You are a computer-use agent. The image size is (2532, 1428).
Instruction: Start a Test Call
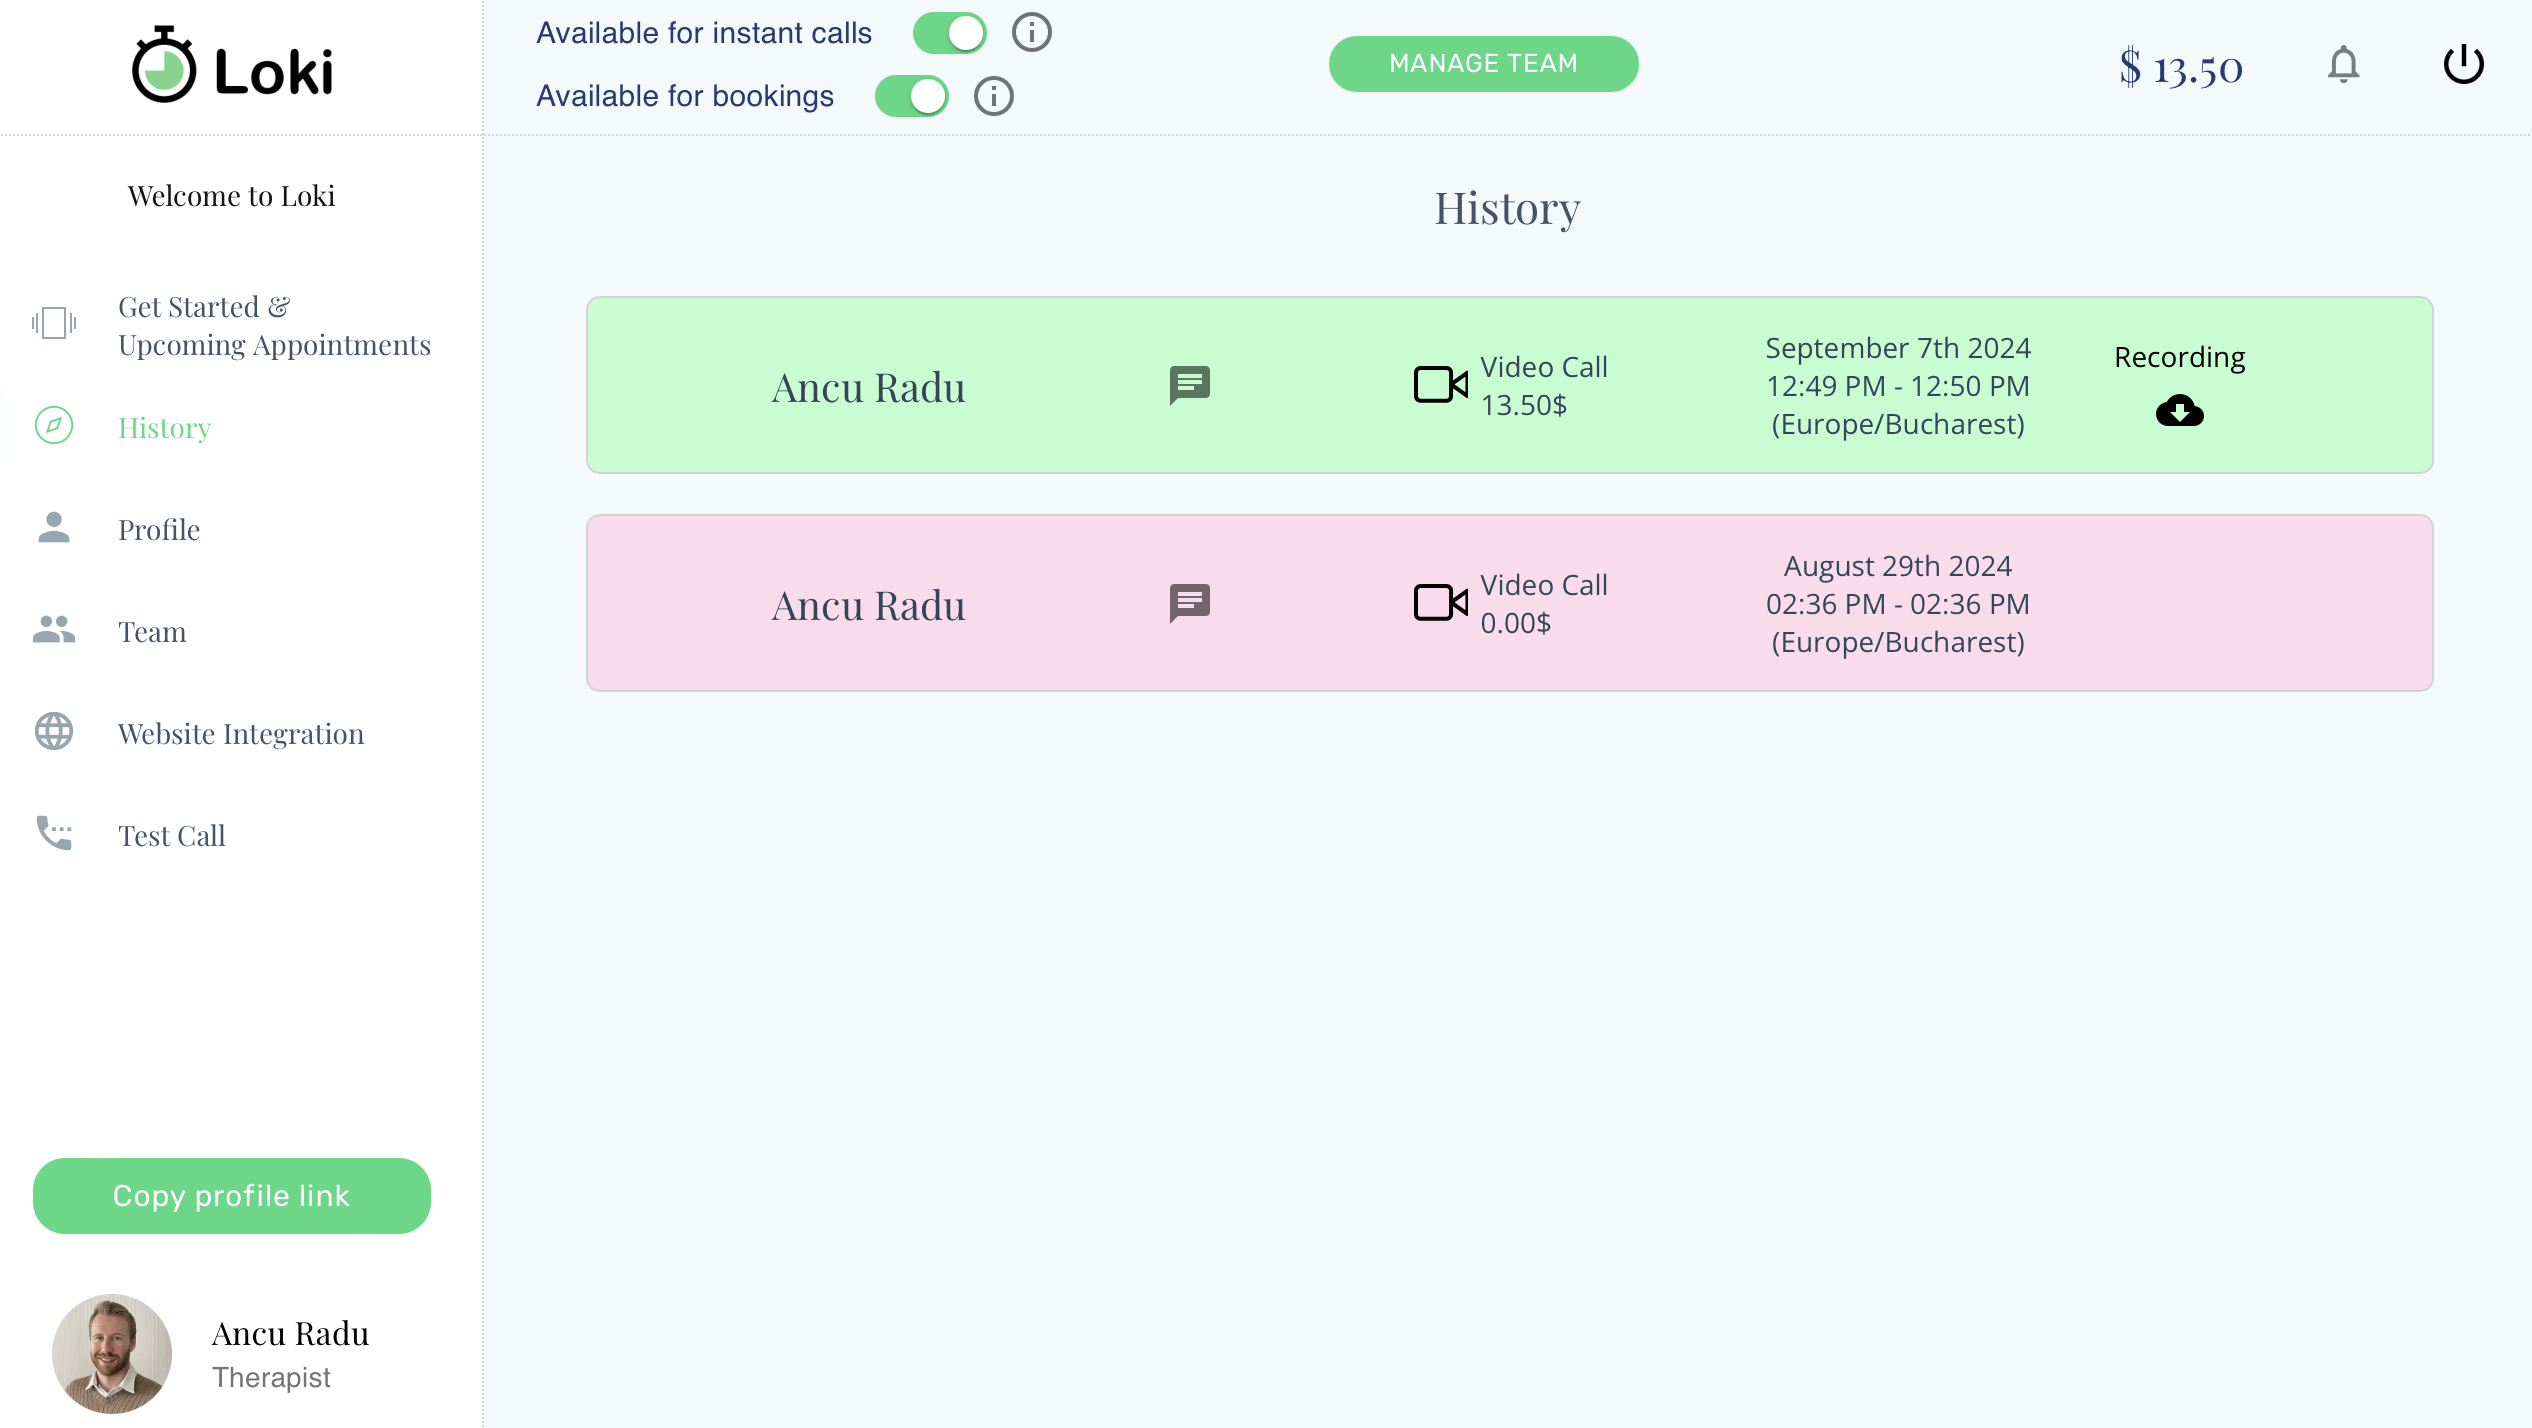tap(171, 836)
